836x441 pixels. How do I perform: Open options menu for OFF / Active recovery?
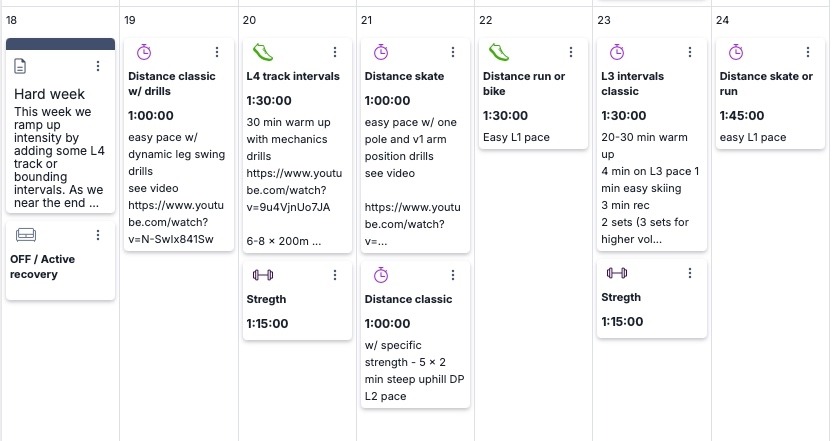pyautogui.click(x=98, y=235)
